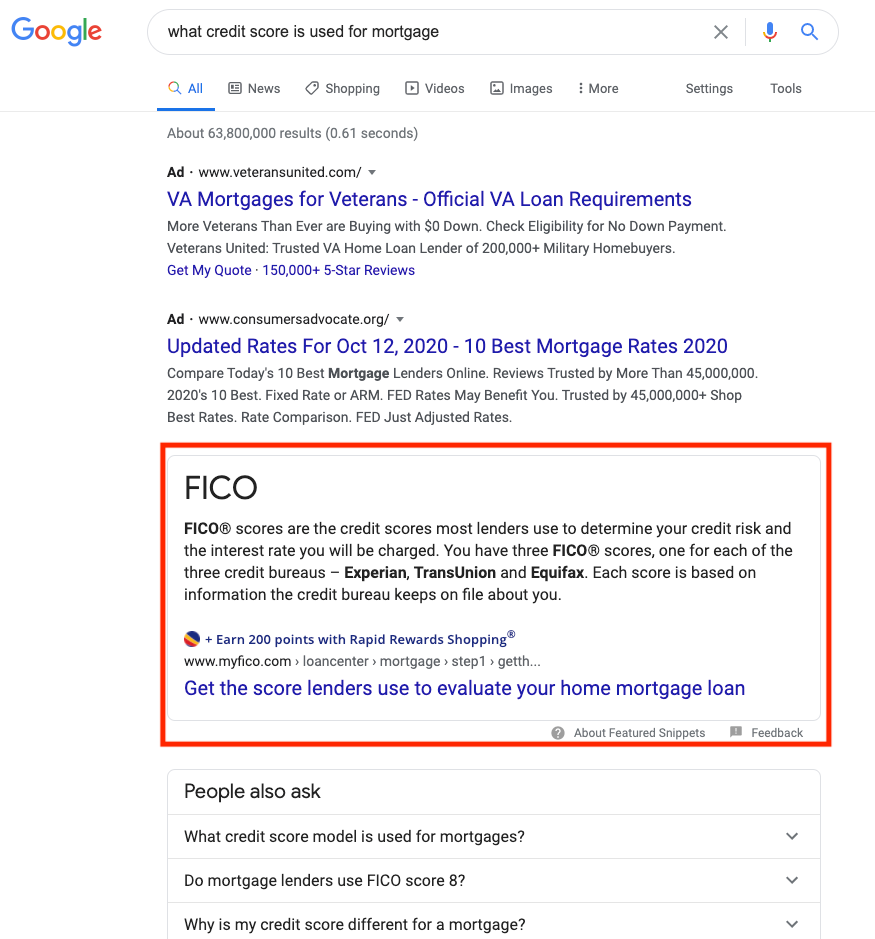Open the consumersadvocate.org ad dropdown arrow

(400, 319)
